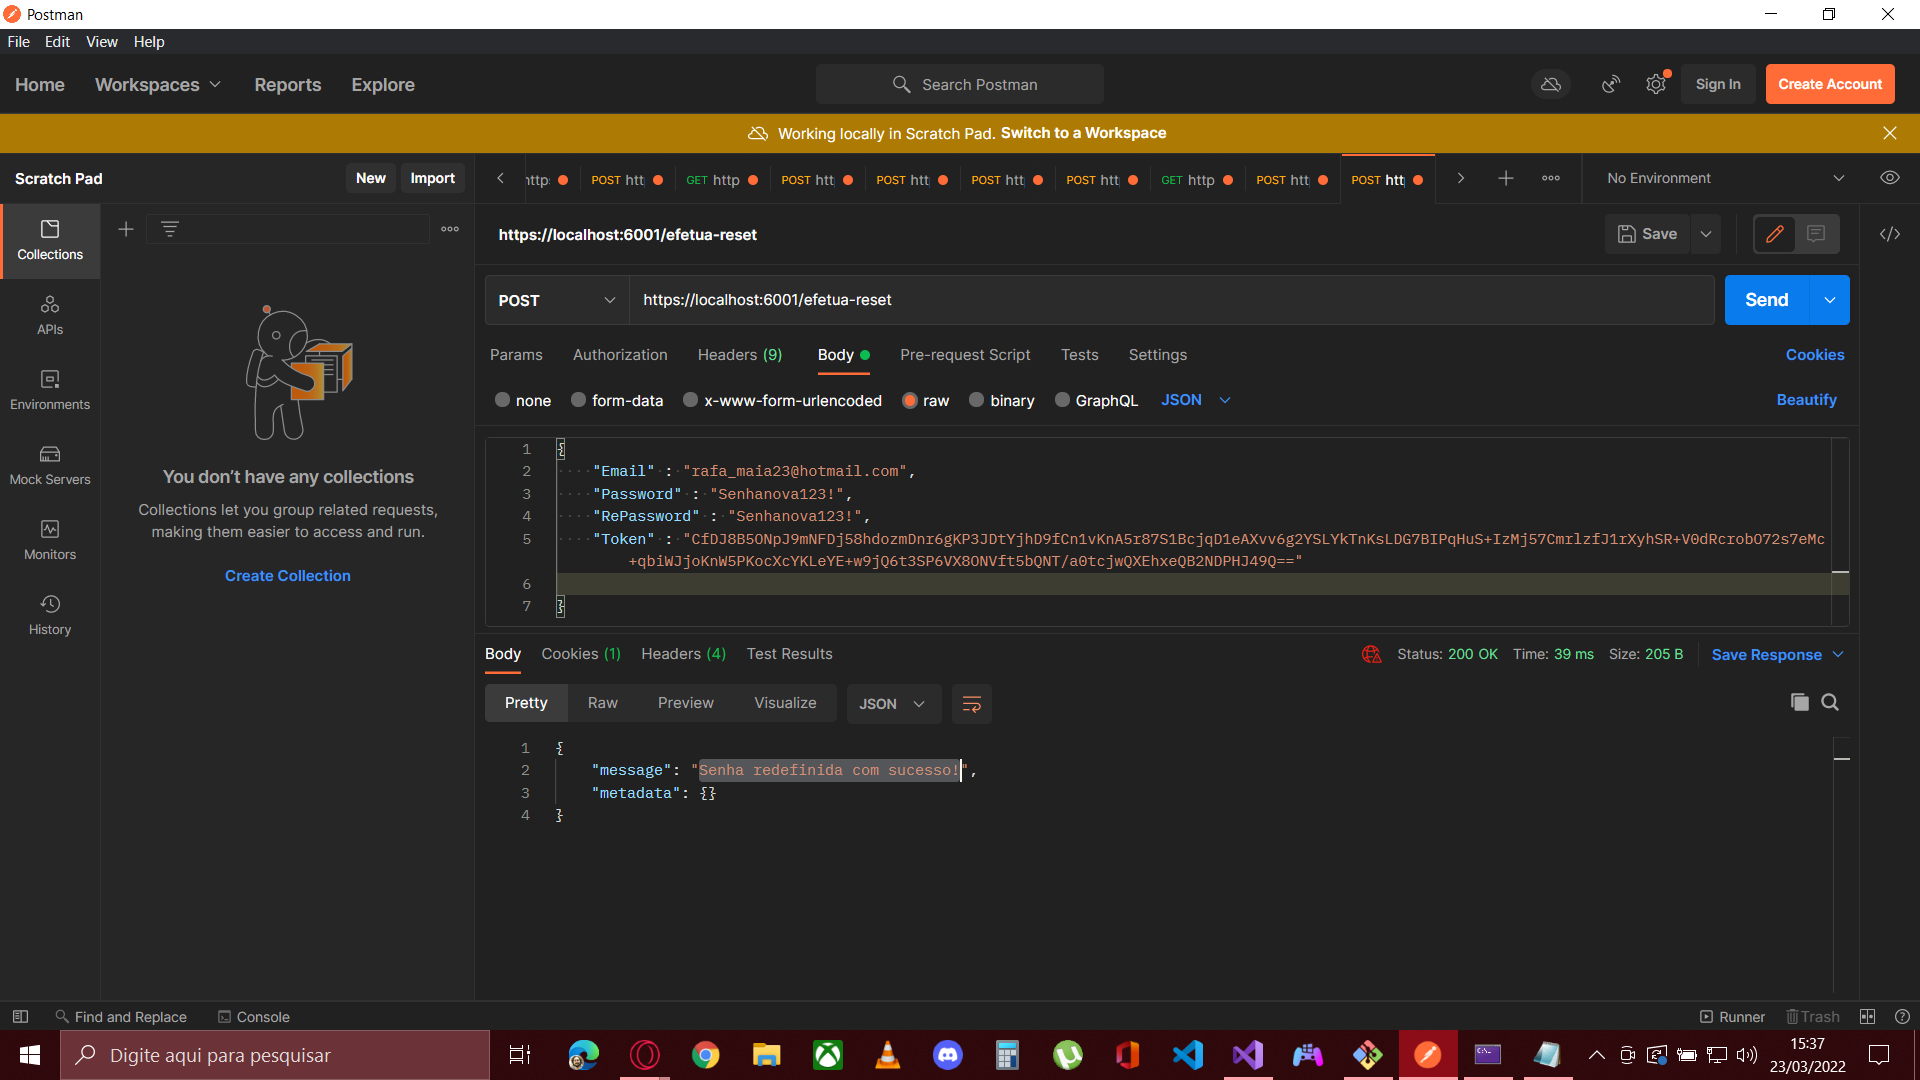Click the Send button

tap(1767, 300)
